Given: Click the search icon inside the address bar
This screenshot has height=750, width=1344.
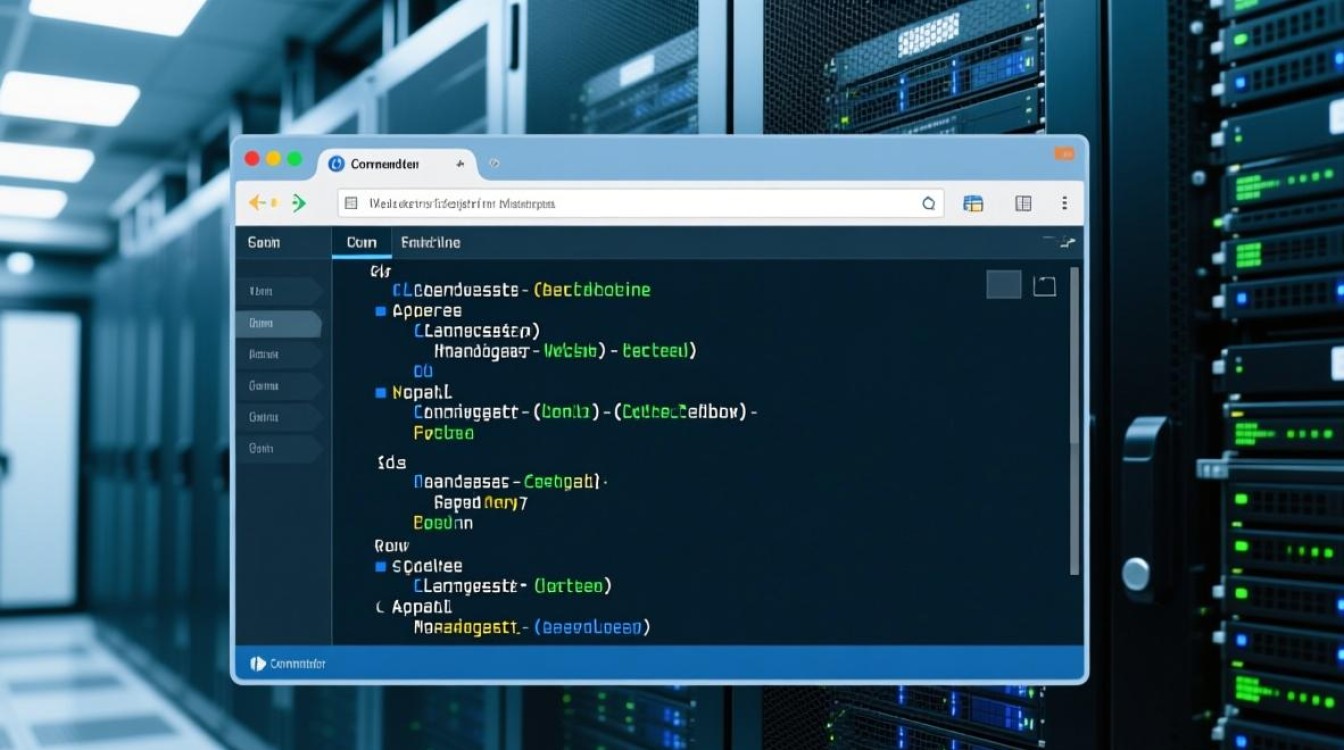Looking at the screenshot, I should pyautogui.click(x=928, y=203).
